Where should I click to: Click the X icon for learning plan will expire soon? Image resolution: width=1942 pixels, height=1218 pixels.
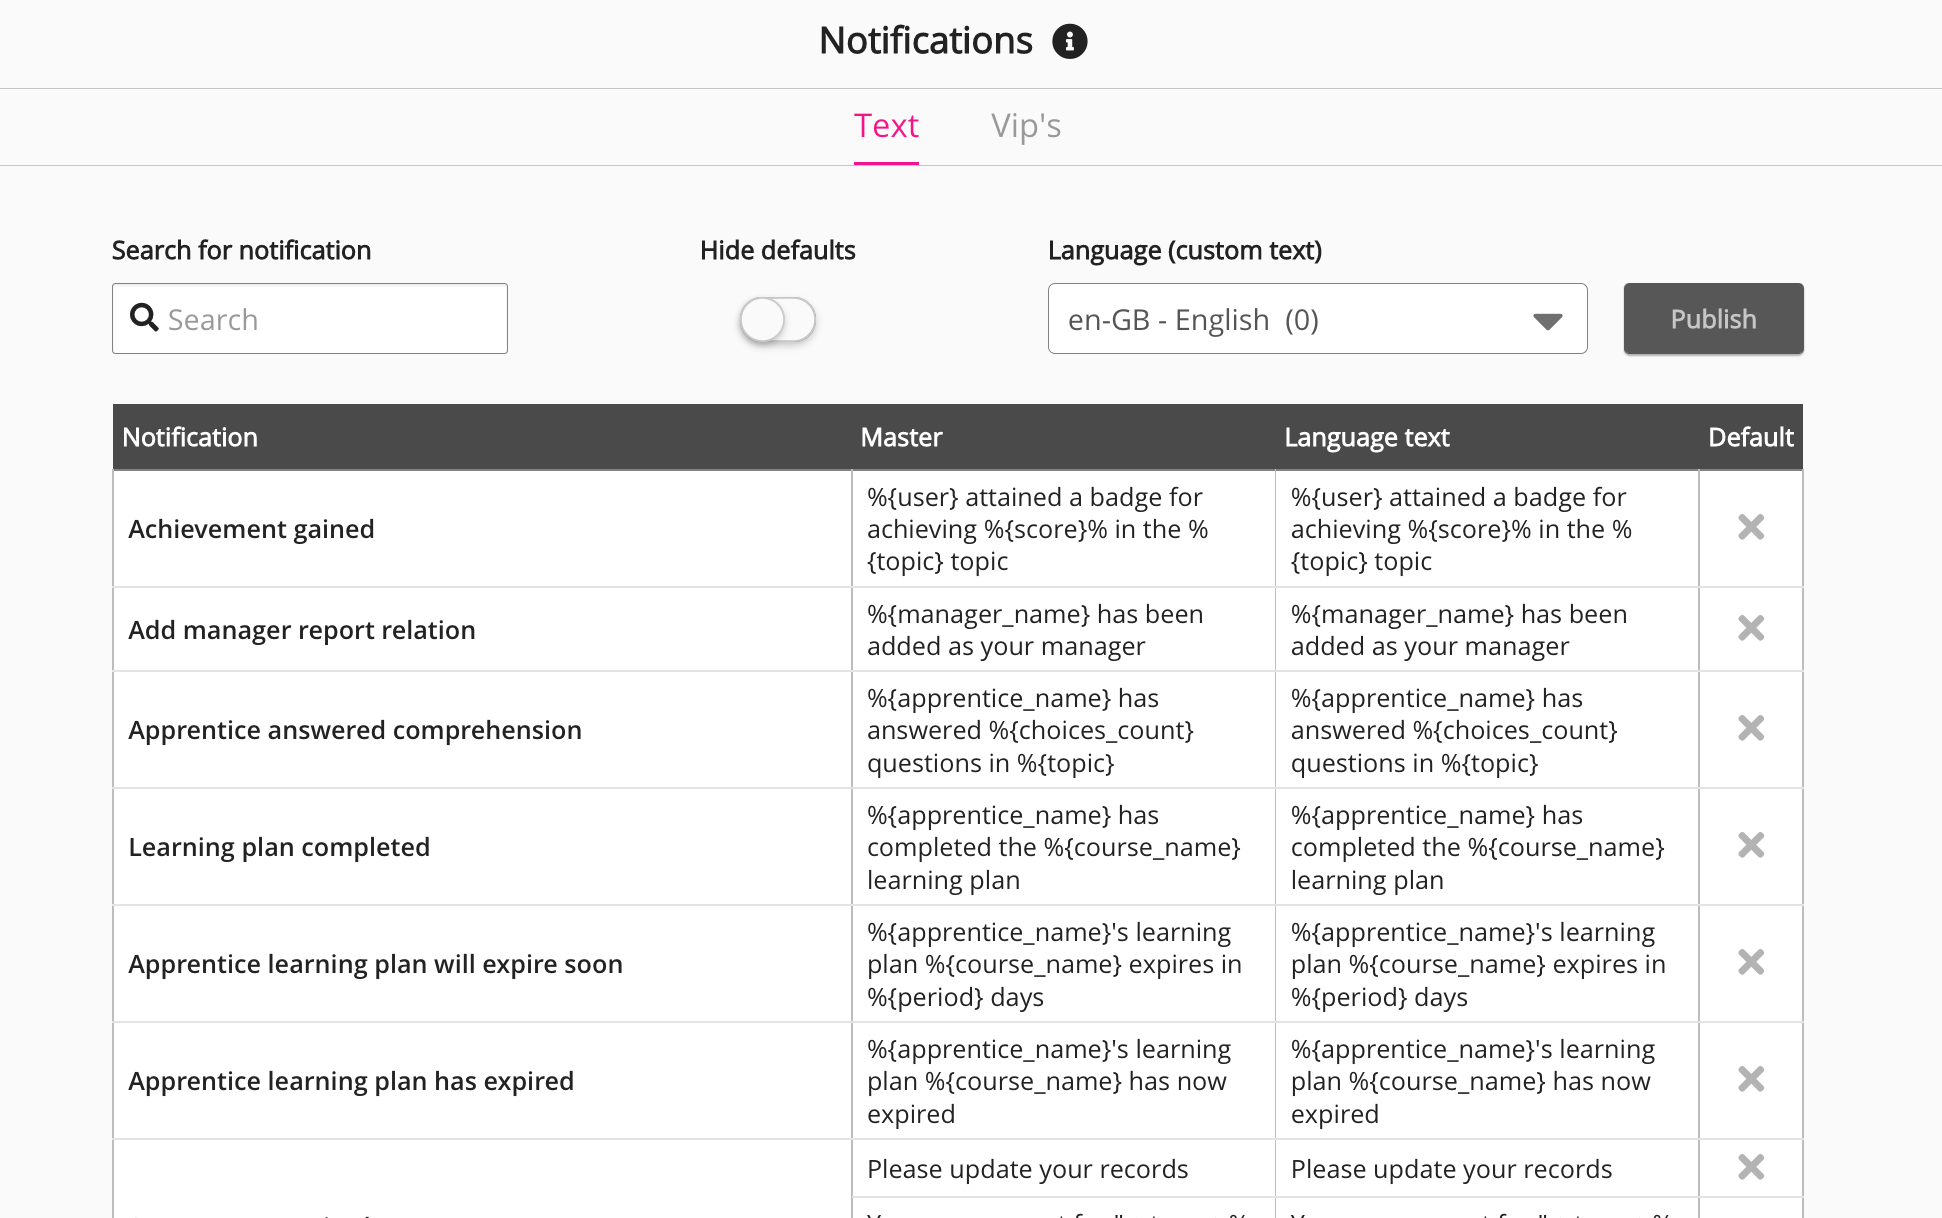click(x=1750, y=962)
